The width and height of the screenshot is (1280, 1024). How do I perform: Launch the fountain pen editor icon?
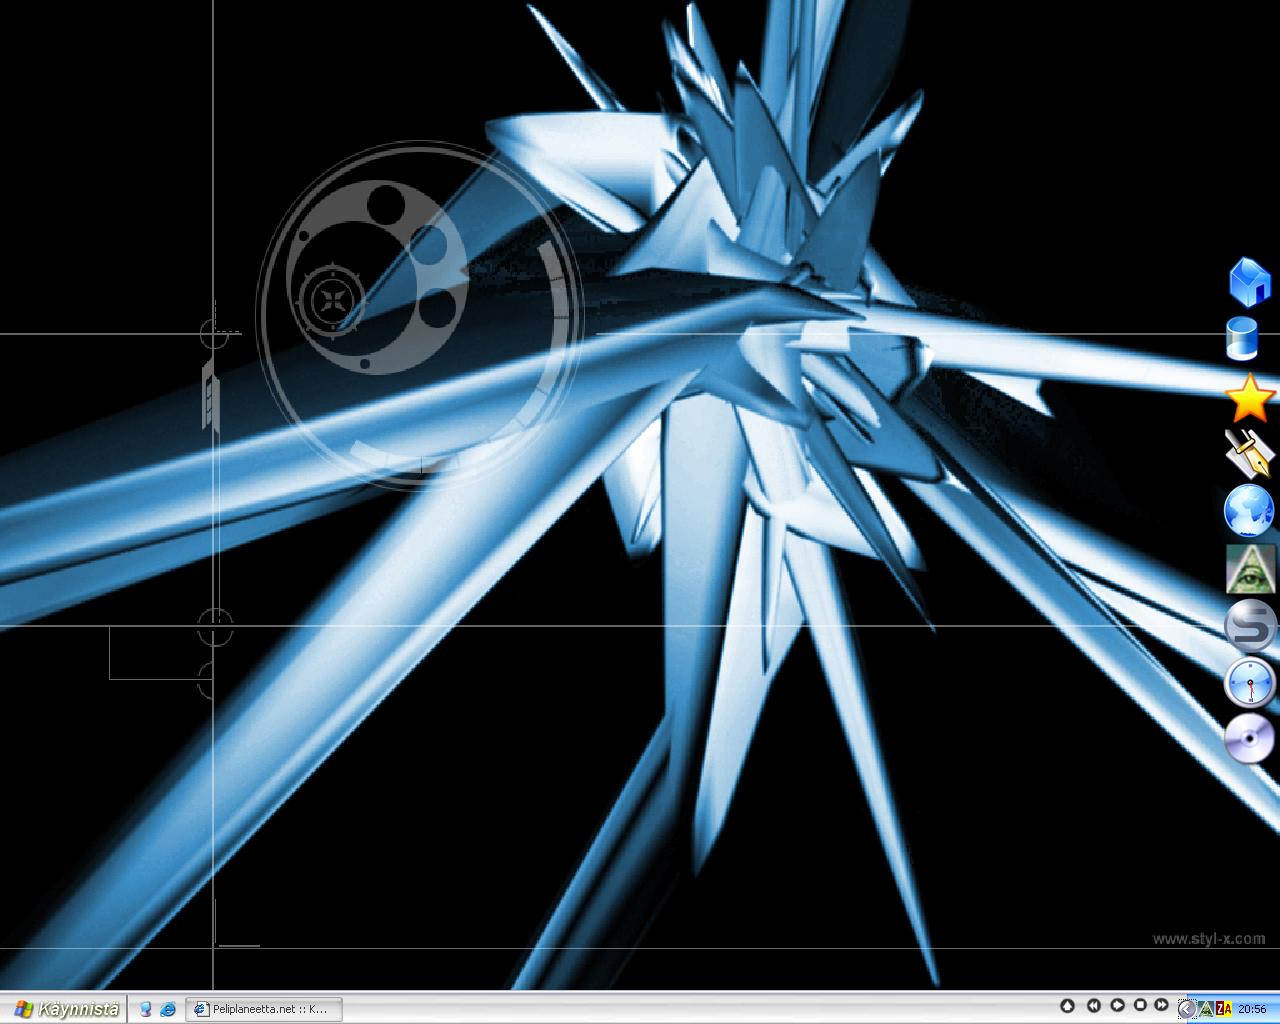coord(1249,454)
